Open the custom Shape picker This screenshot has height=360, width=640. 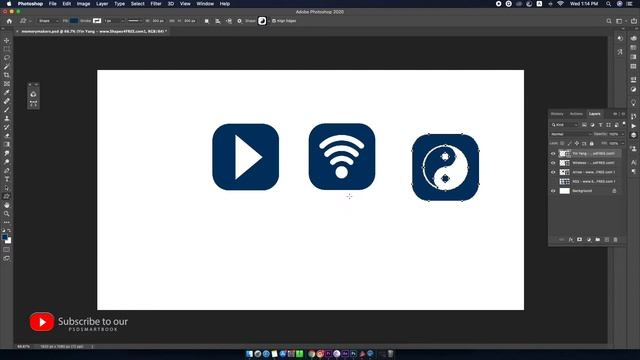[262, 21]
